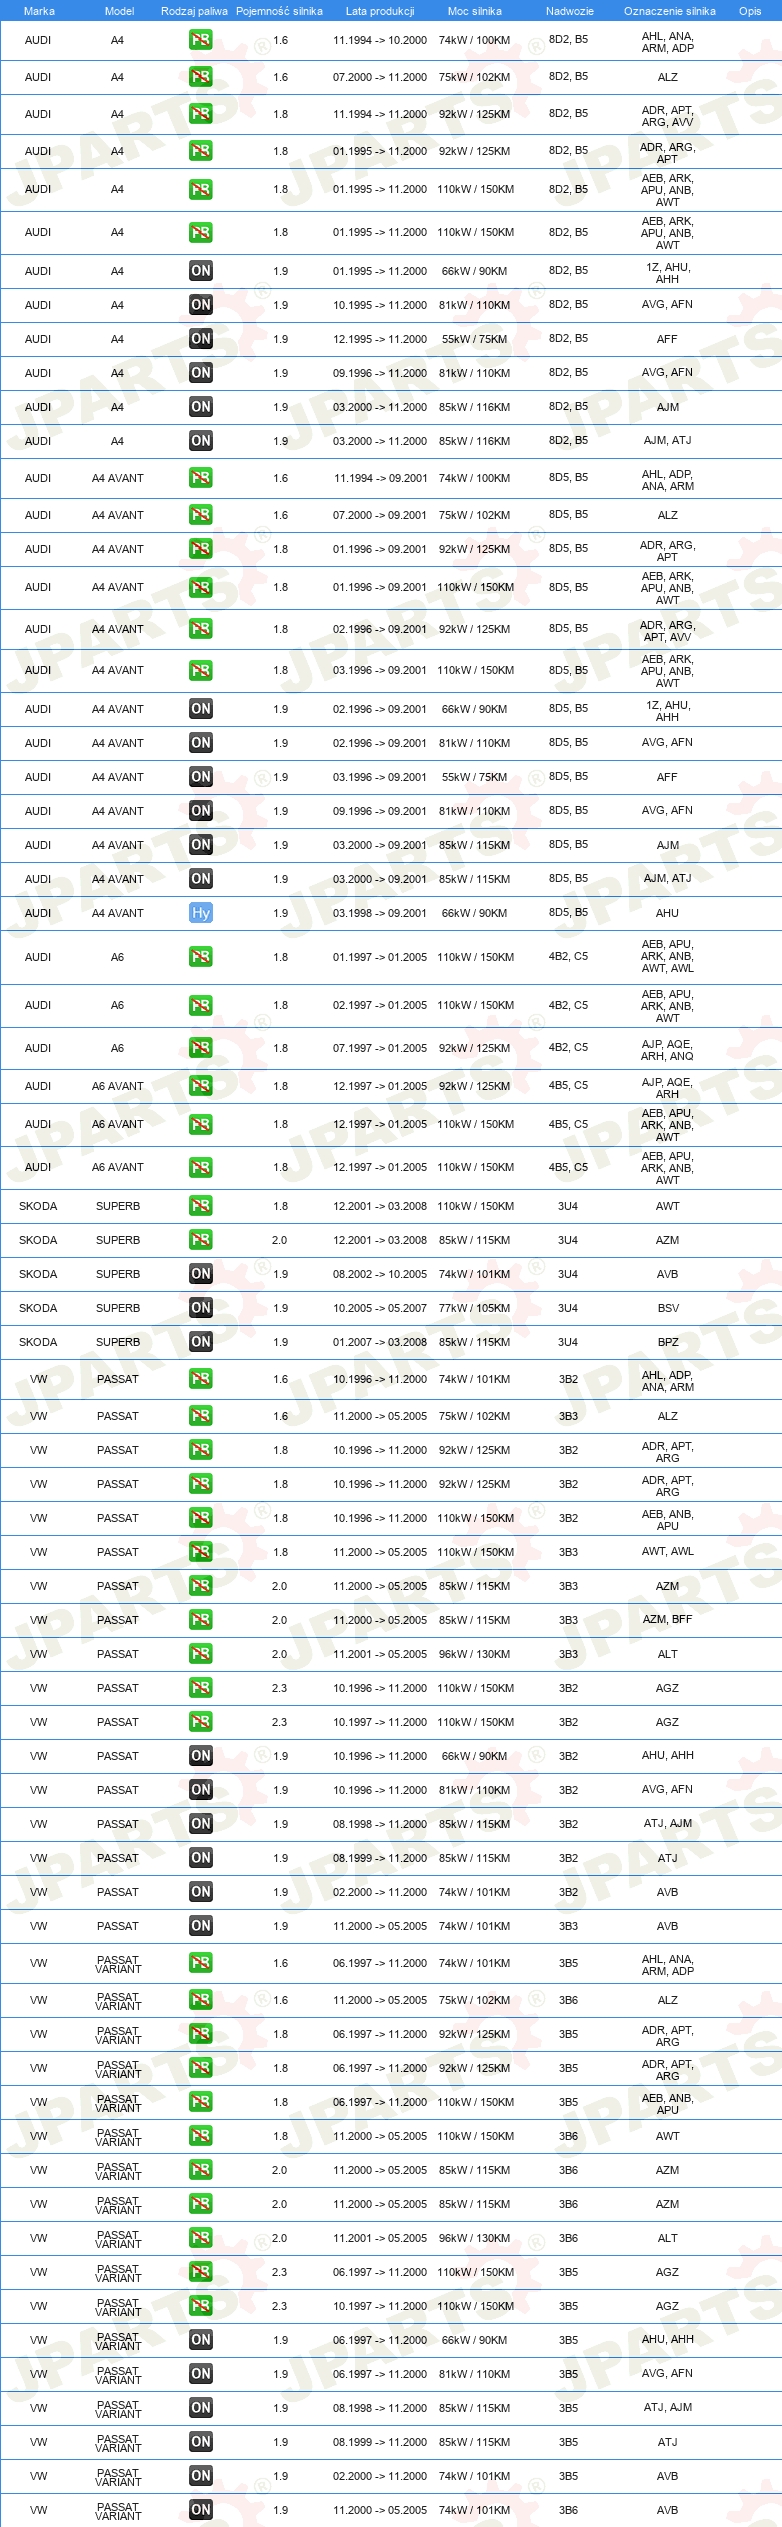This screenshot has width=782, height=2527.
Task: Click ON icon in Audi A4 09.1996 AVG, AFN row
Action: click(x=201, y=373)
